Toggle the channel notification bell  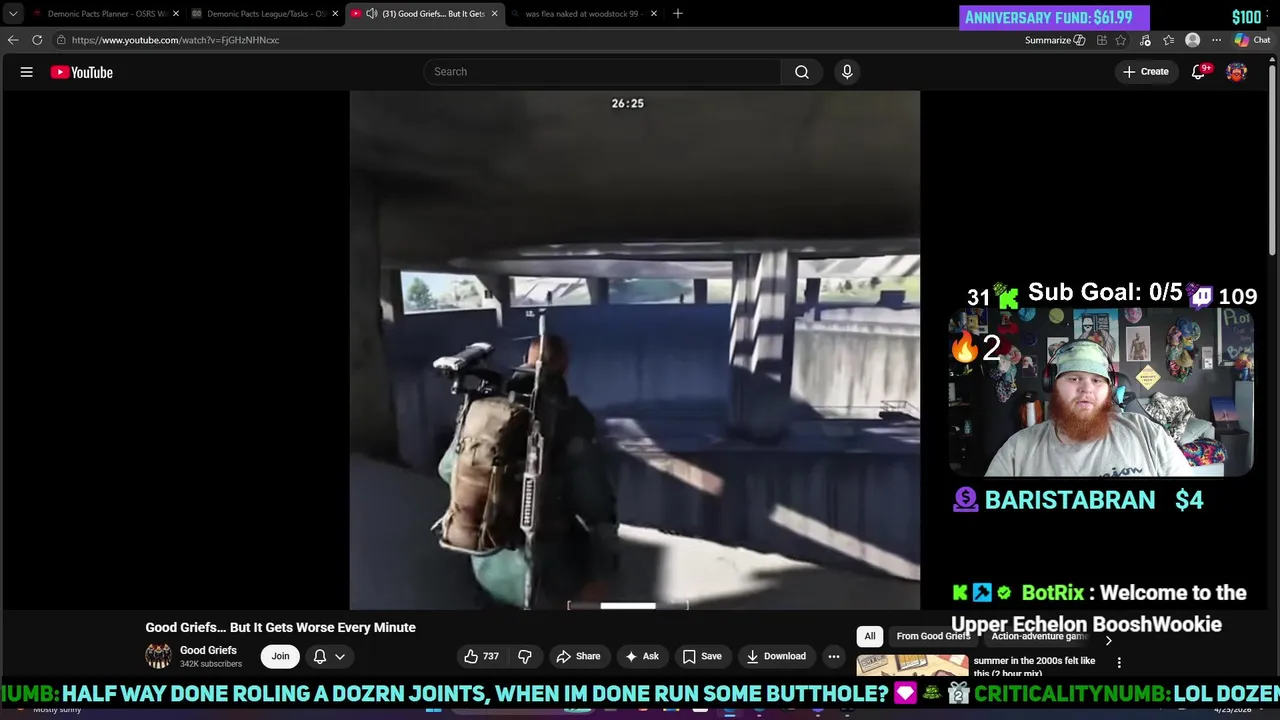[320, 656]
